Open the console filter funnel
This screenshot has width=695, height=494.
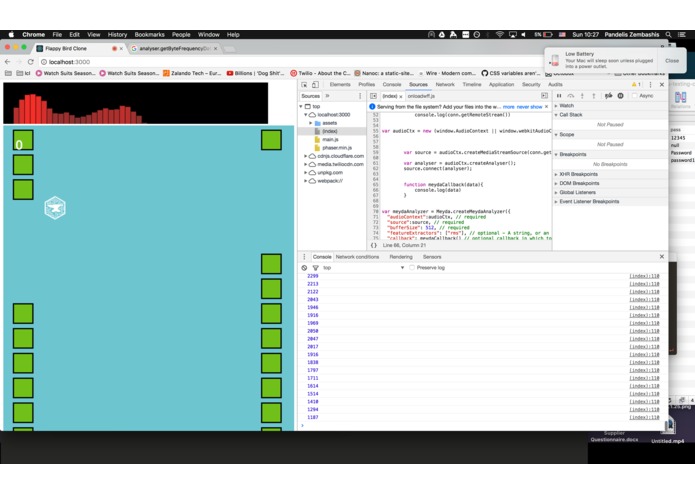(x=316, y=268)
